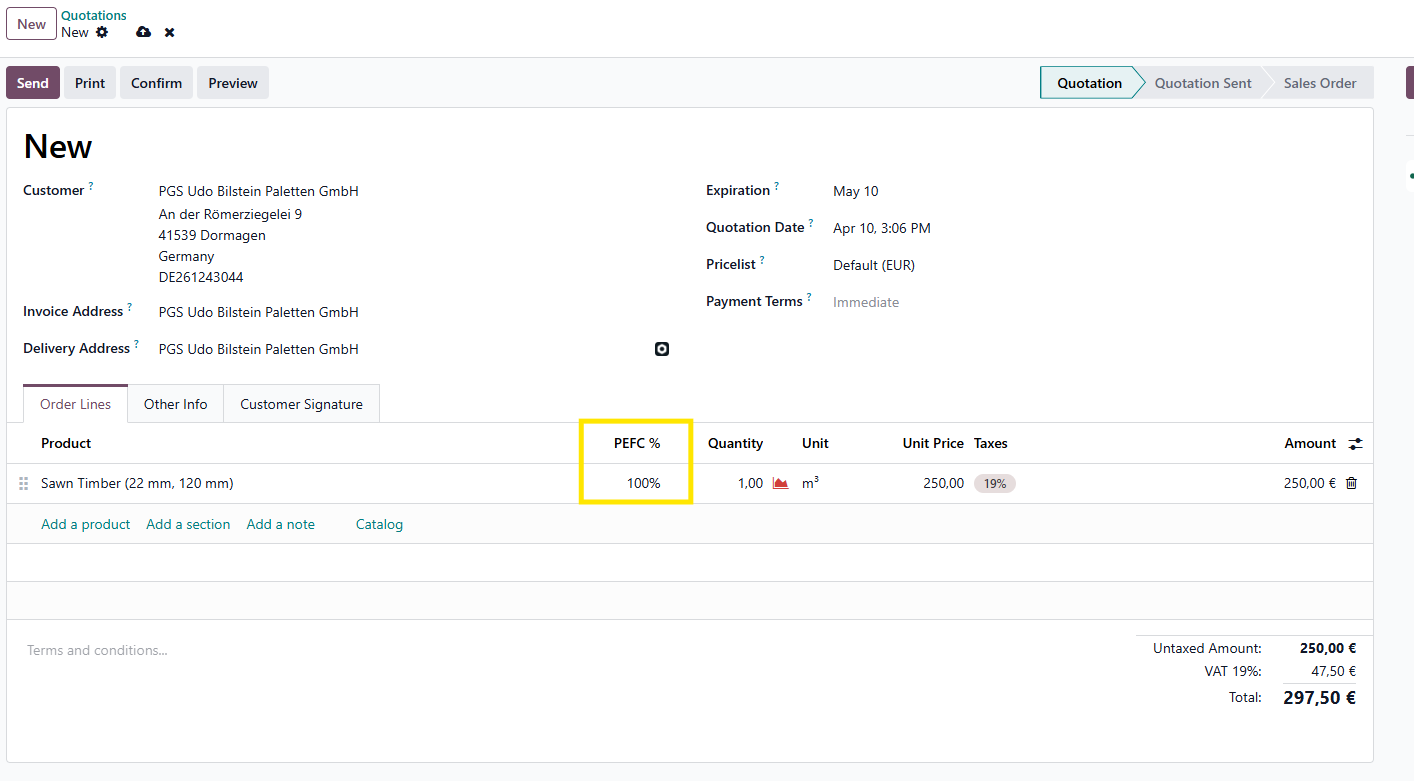The image size is (1414, 781).
Task: Switch to the Other Info tab
Action: (x=175, y=404)
